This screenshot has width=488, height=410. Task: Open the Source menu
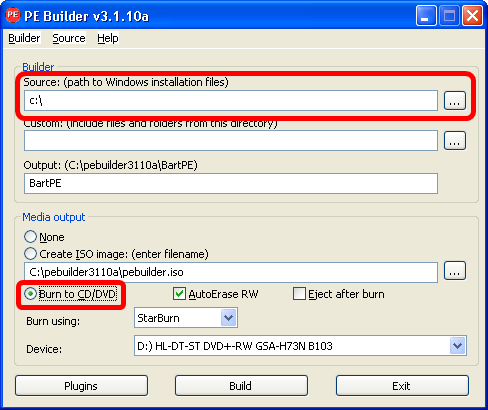[x=69, y=38]
